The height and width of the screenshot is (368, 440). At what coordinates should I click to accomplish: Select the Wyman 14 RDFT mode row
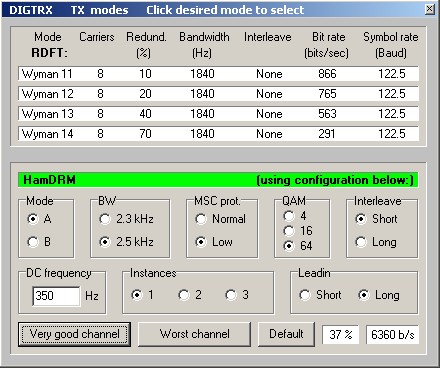(219, 134)
